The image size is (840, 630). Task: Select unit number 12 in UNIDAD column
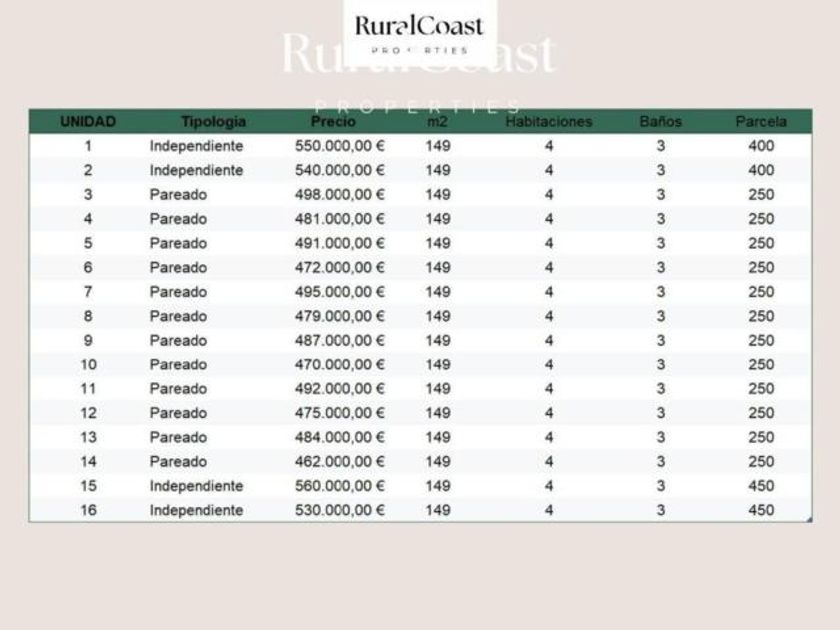88,413
